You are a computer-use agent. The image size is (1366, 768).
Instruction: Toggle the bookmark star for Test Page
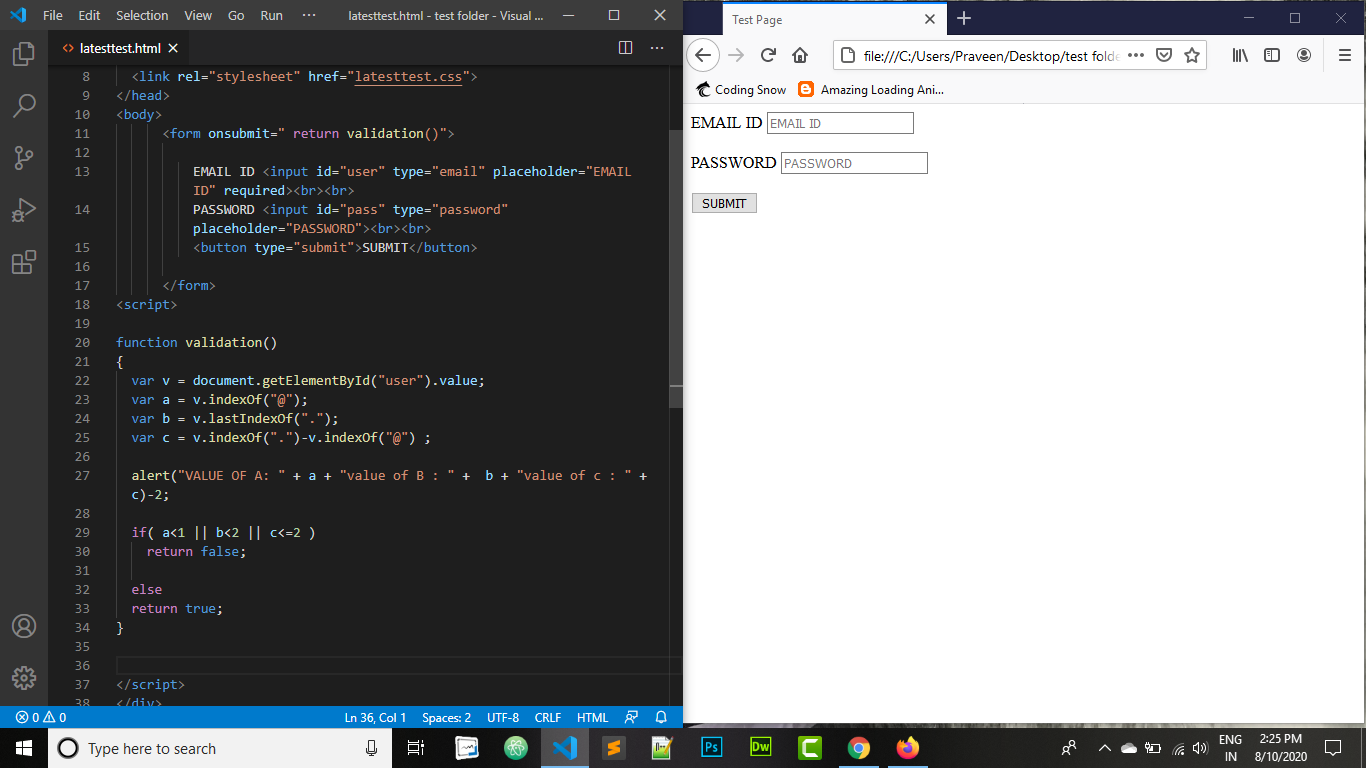(x=1192, y=56)
